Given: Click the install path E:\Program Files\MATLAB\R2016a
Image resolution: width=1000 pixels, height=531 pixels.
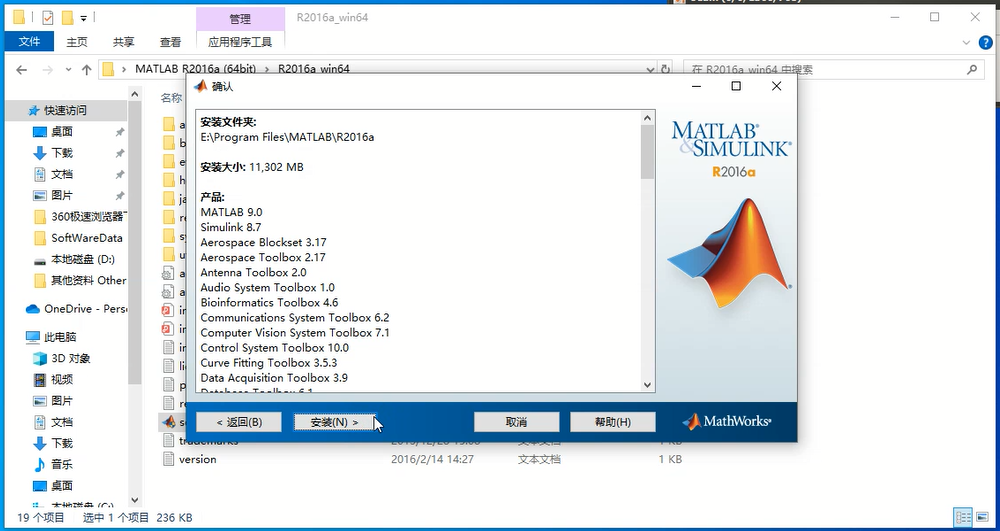Looking at the screenshot, I should (x=288, y=137).
